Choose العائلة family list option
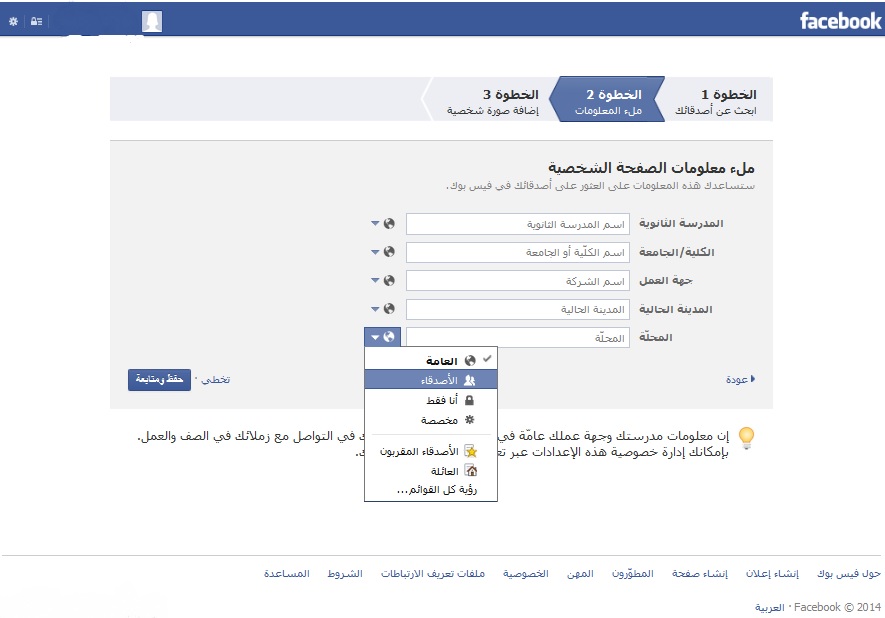The image size is (885, 618). [x=431, y=471]
